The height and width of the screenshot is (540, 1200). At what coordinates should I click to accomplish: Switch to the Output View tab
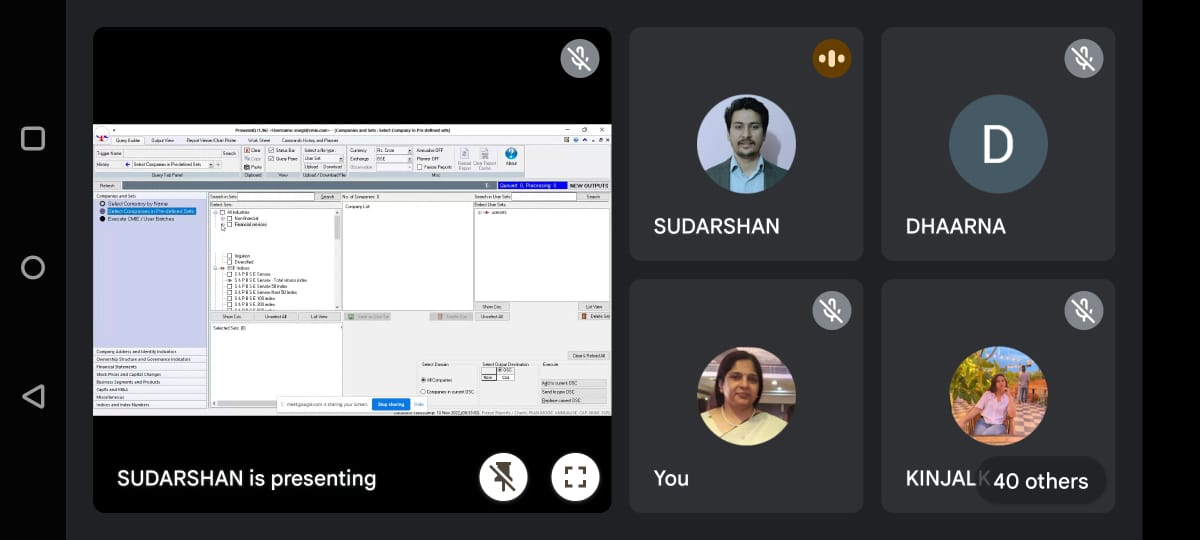(x=163, y=140)
